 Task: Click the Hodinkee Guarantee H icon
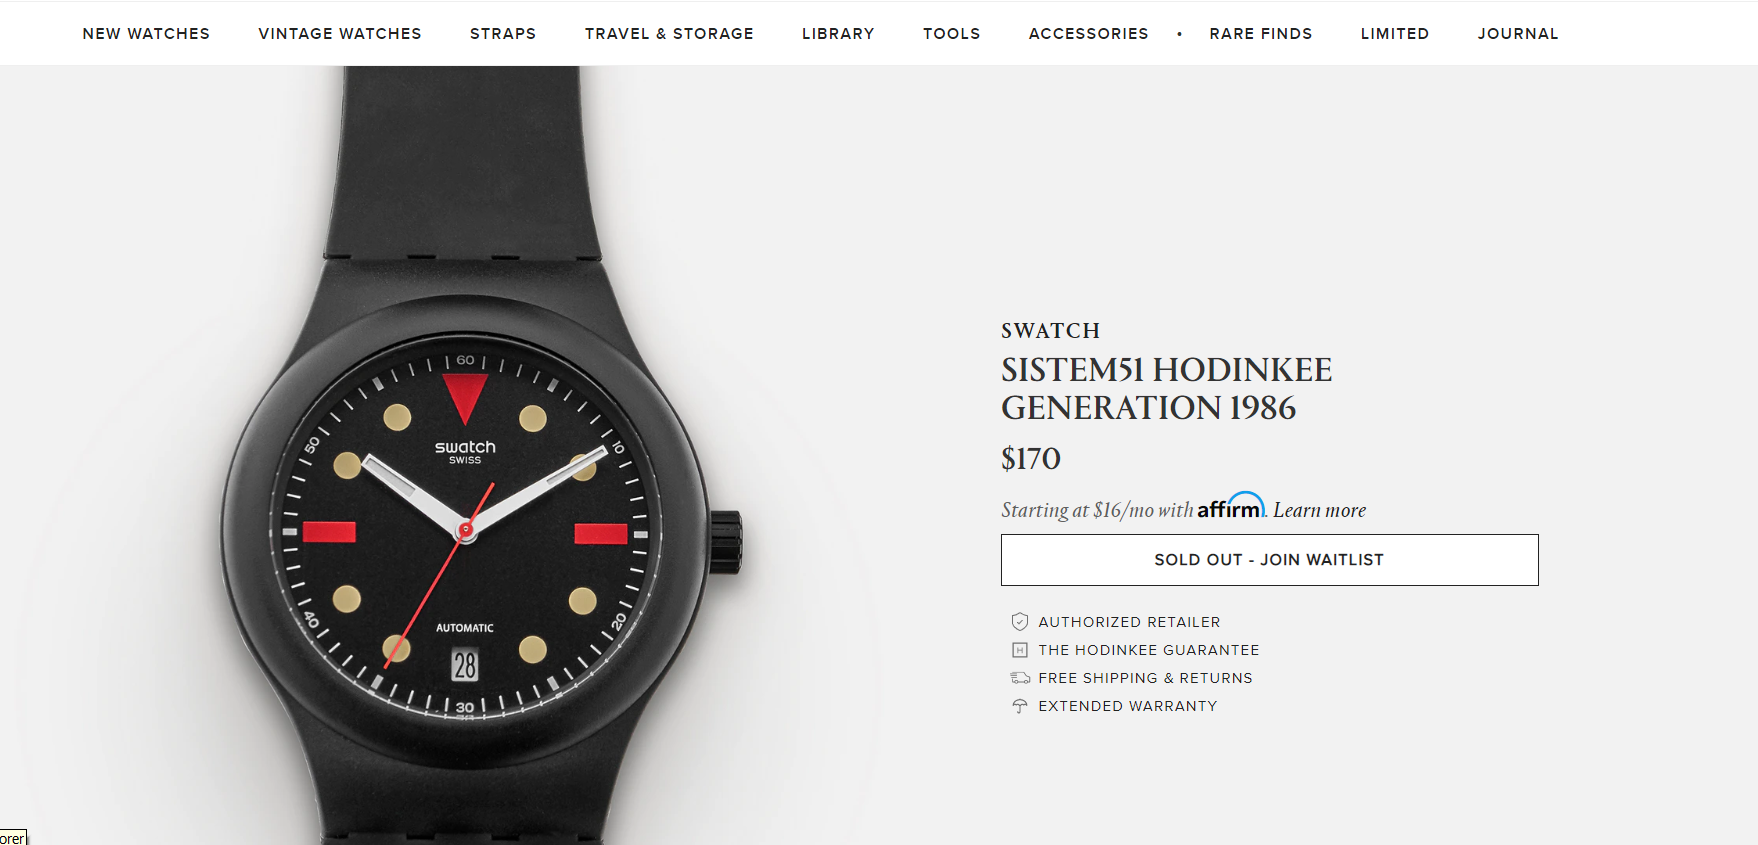(x=1019, y=650)
